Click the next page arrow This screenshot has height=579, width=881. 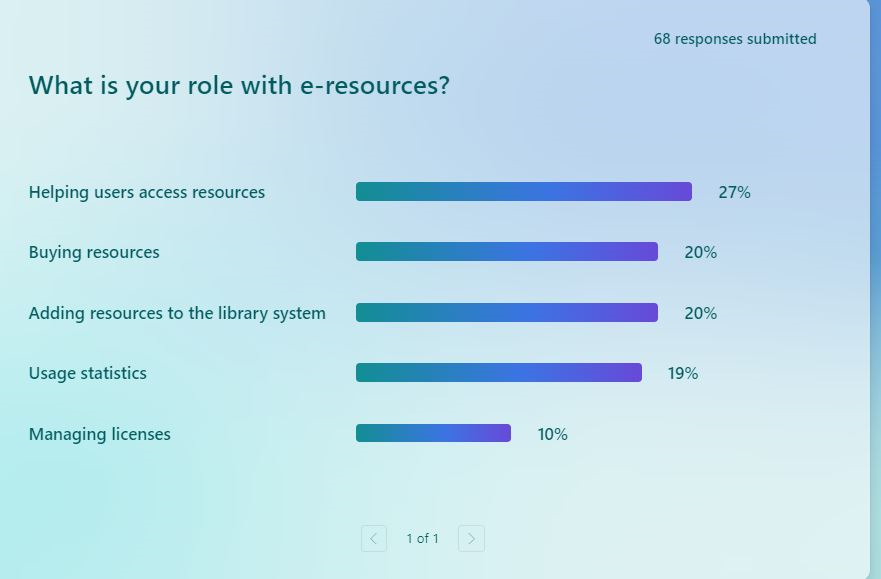click(x=471, y=539)
